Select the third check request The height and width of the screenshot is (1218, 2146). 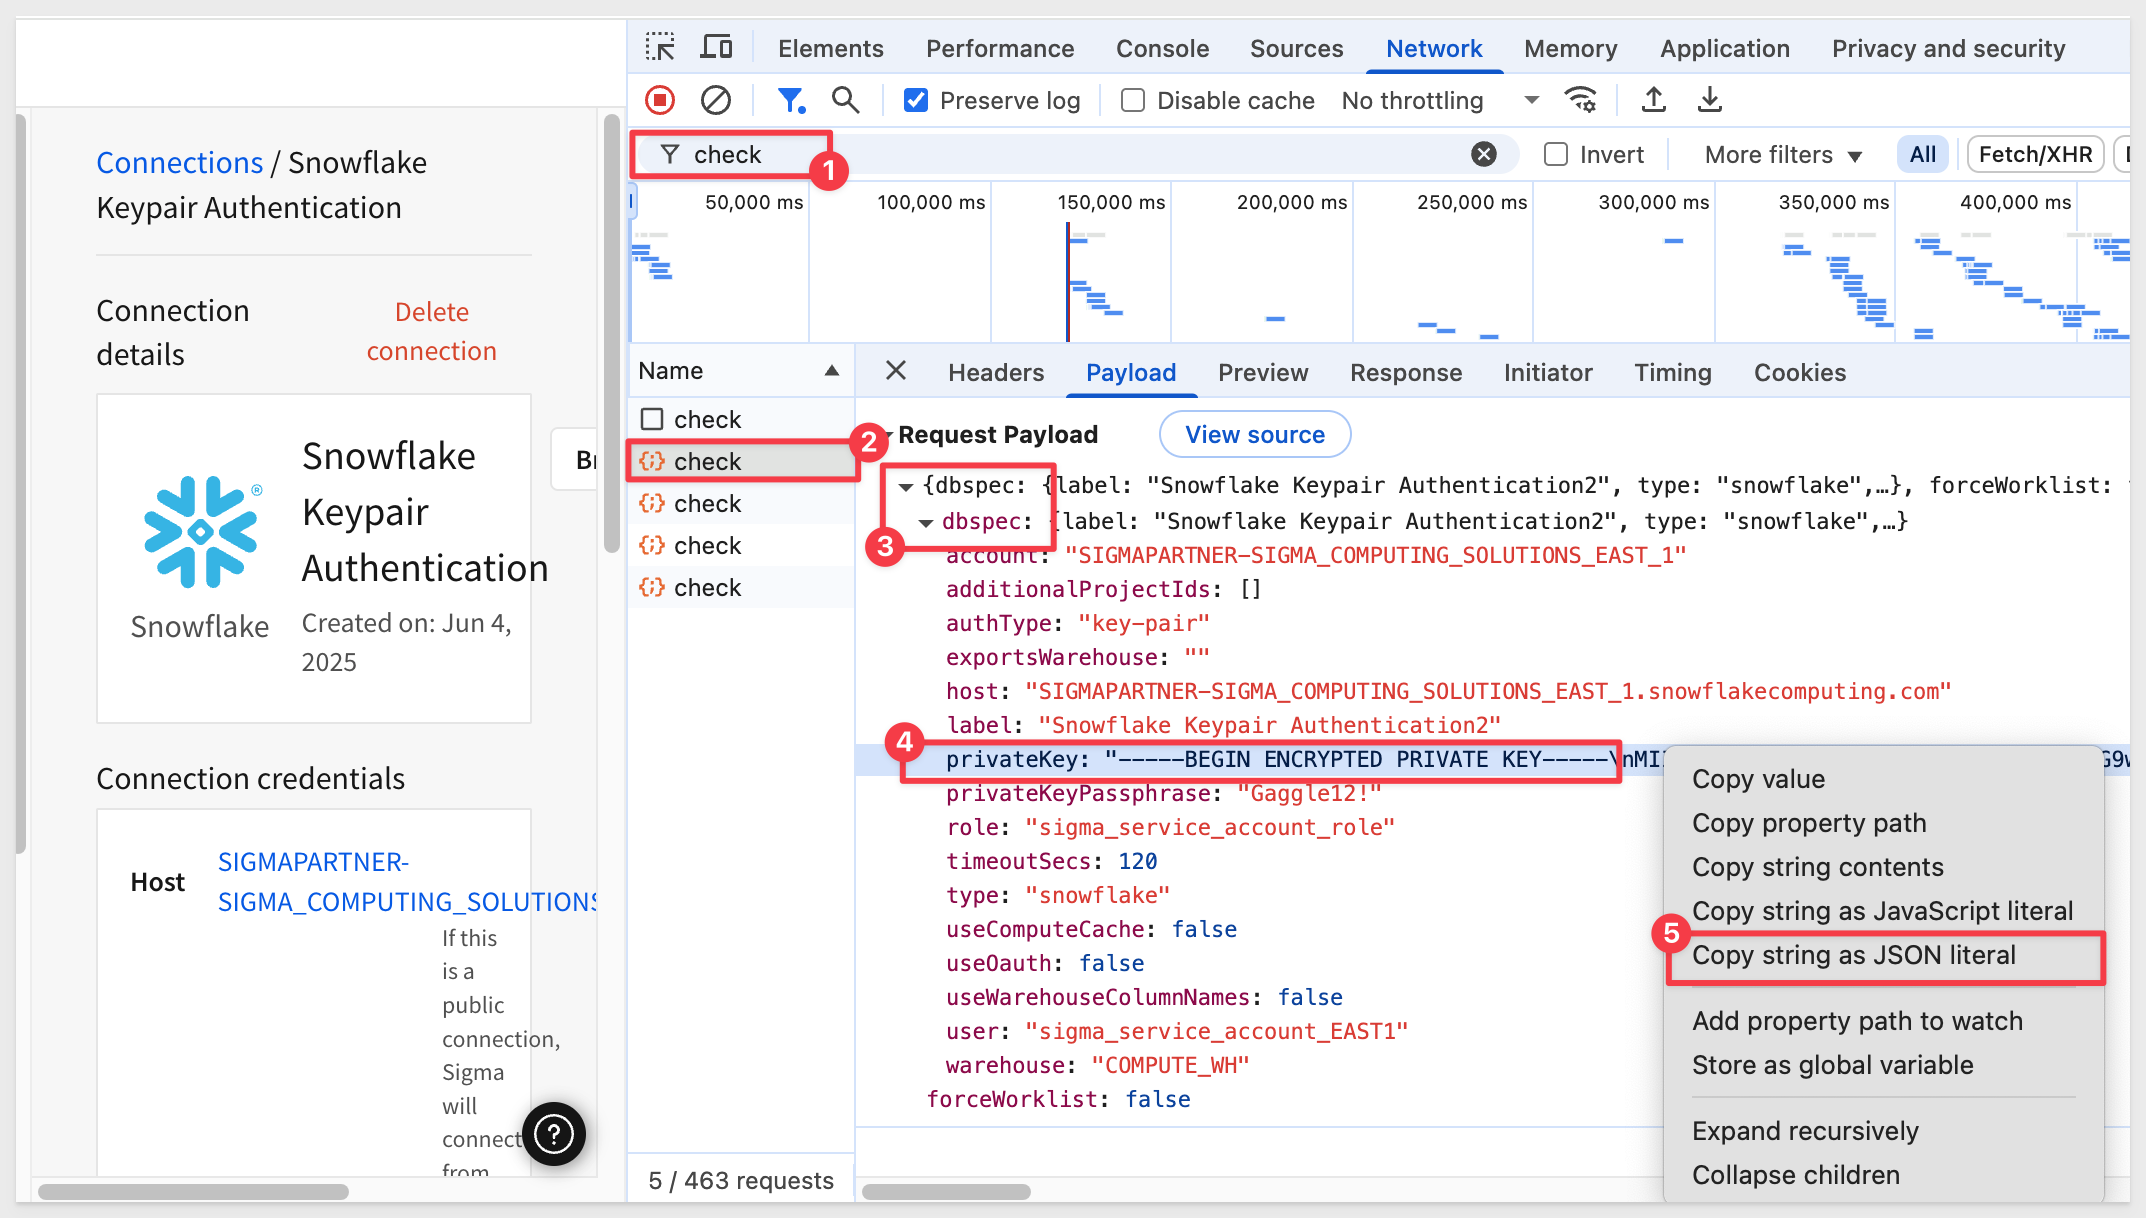(x=741, y=503)
